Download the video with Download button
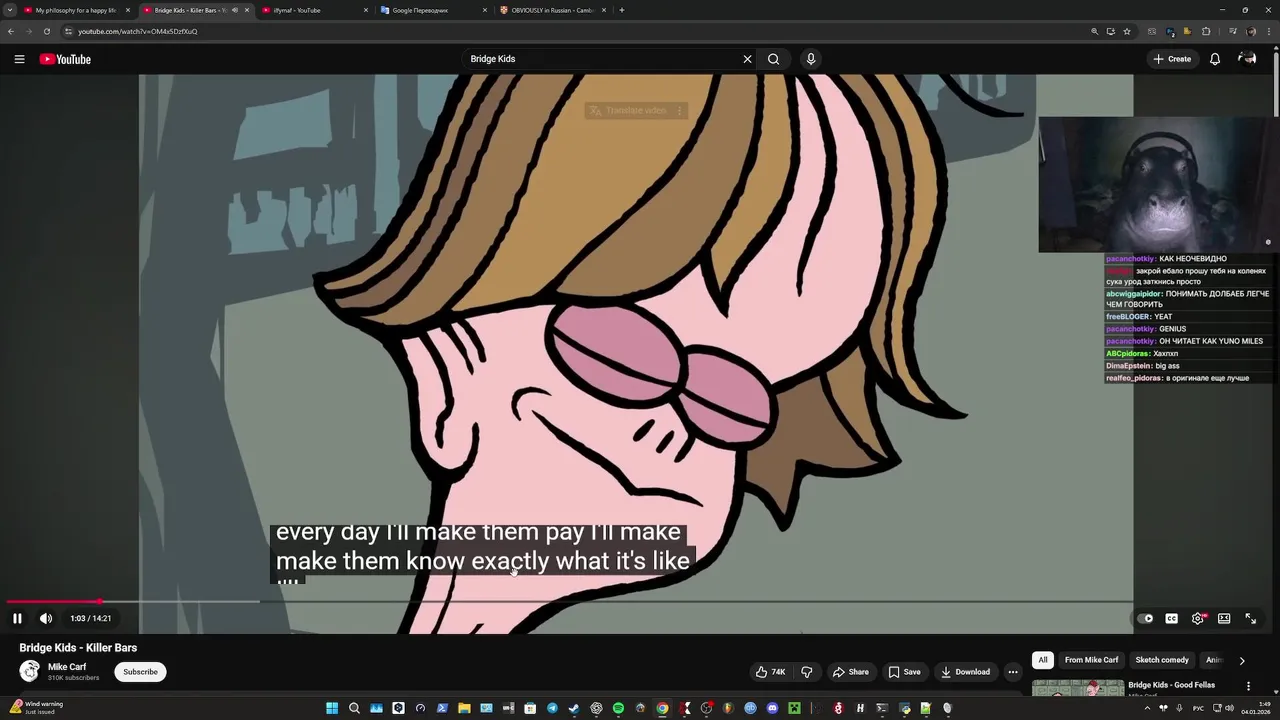 965,672
